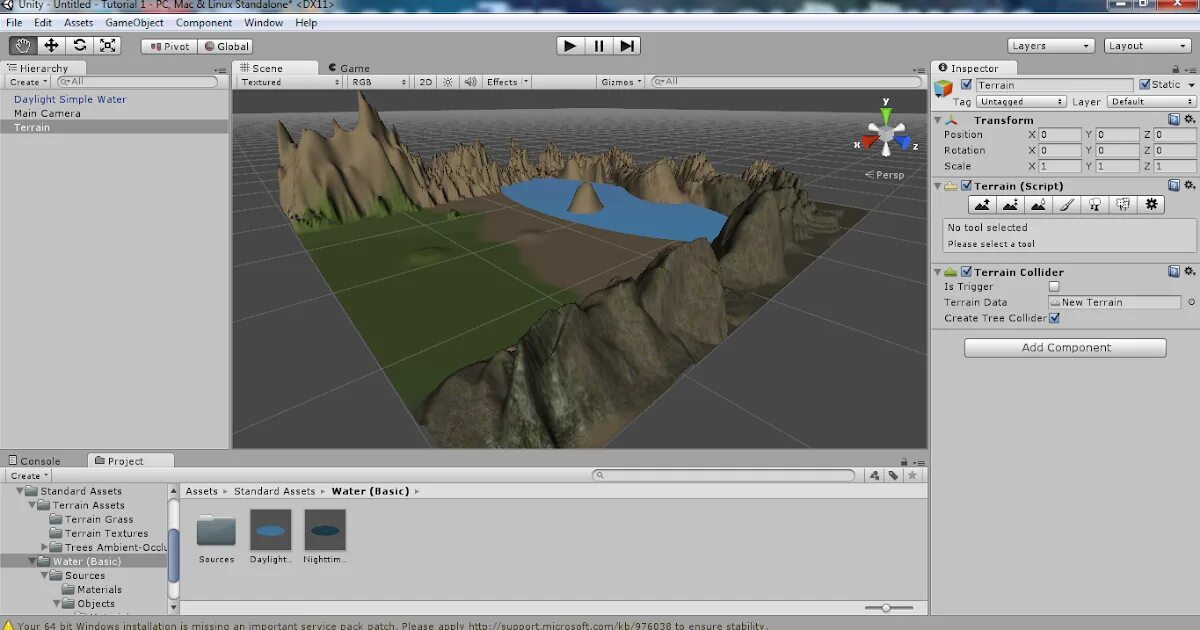Open Terrain Script help book icon
The image size is (1200, 630).
click(x=1174, y=186)
